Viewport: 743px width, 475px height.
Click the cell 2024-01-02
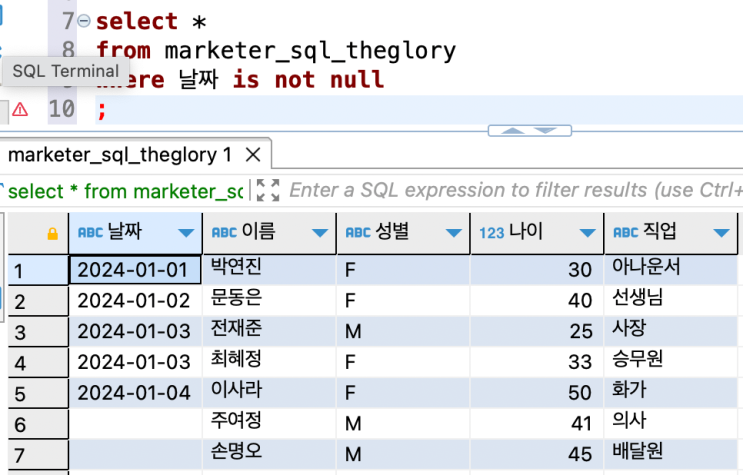click(136, 301)
